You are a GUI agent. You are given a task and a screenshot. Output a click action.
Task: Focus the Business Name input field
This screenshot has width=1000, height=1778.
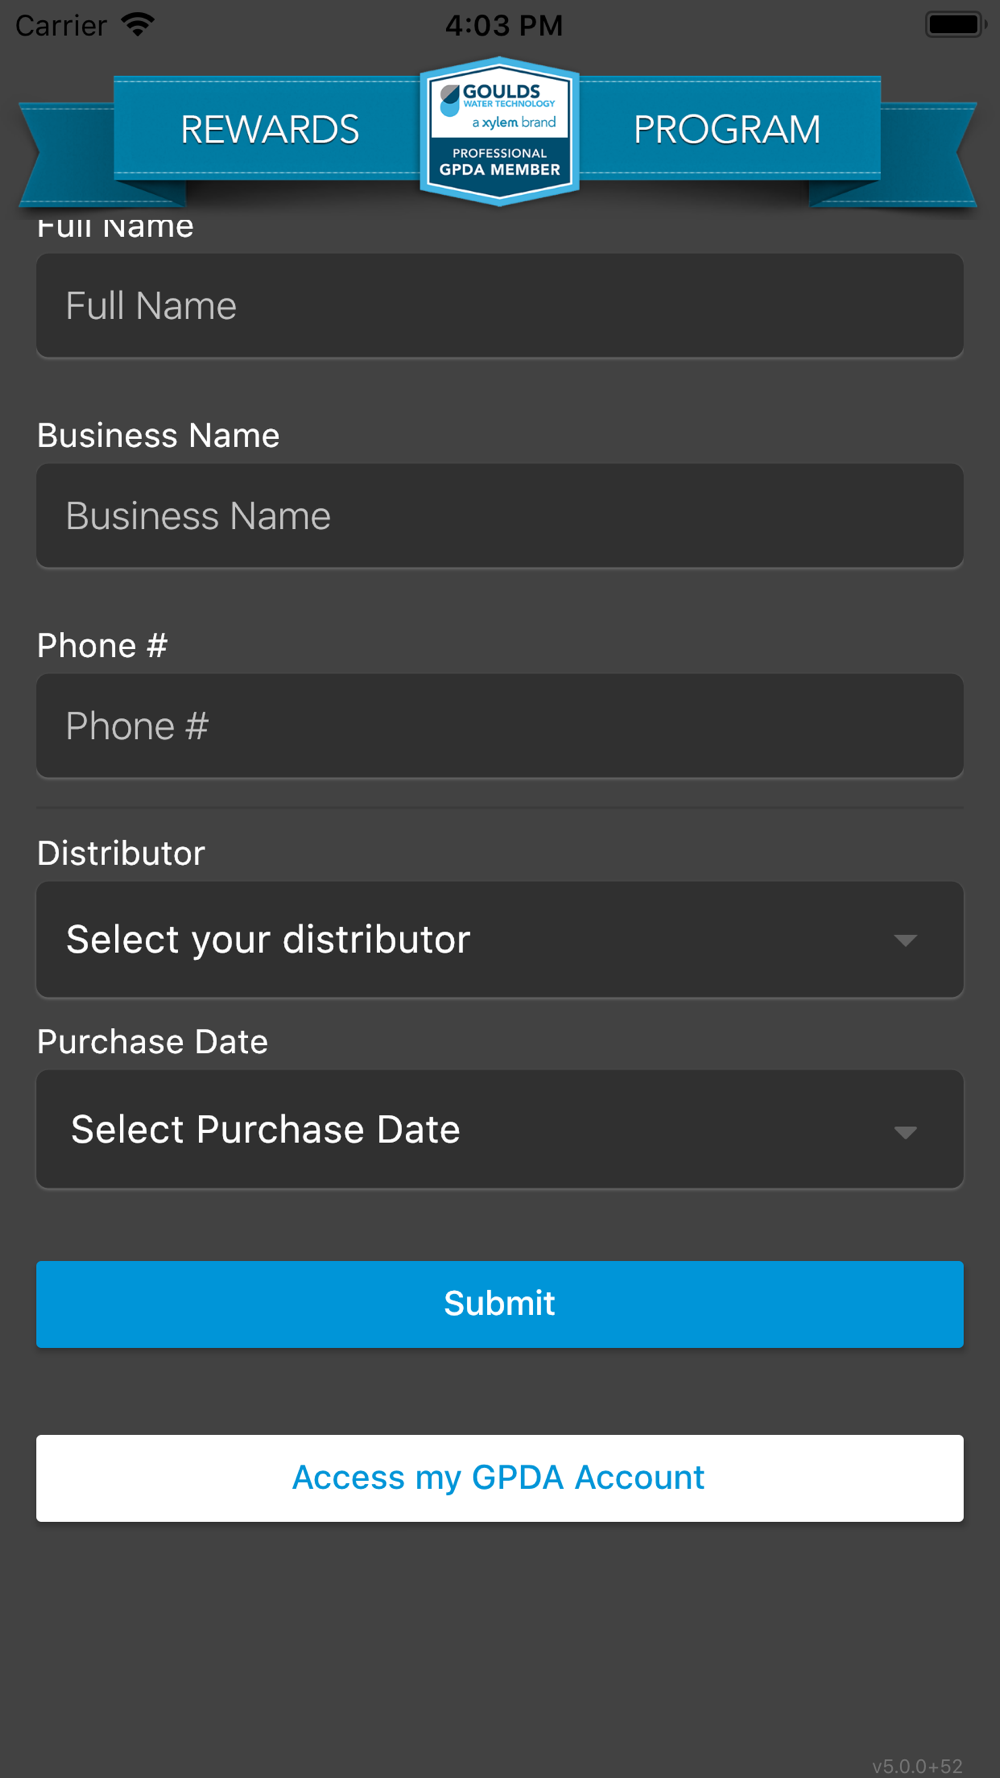pyautogui.click(x=500, y=516)
